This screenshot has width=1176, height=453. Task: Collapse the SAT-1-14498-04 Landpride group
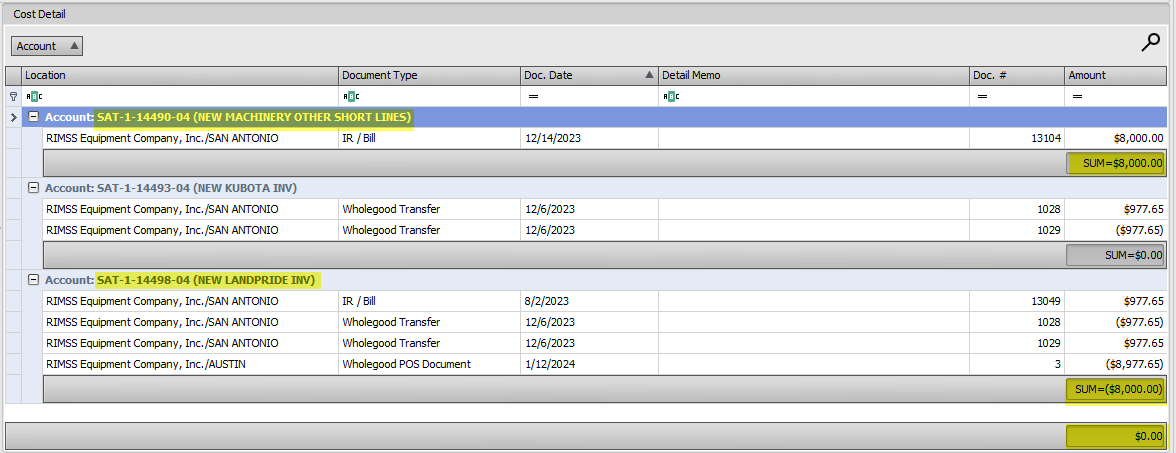click(33, 280)
